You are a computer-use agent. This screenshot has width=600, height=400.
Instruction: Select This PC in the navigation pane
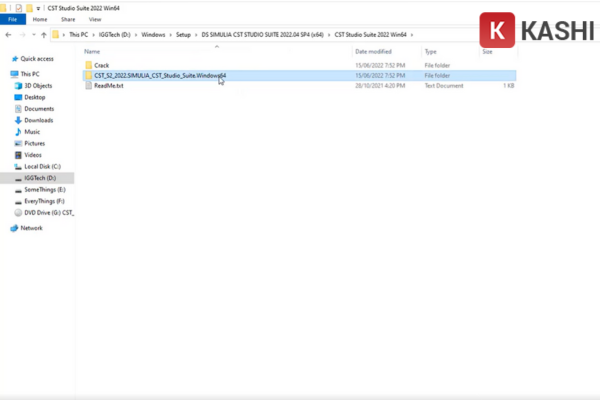coord(30,74)
